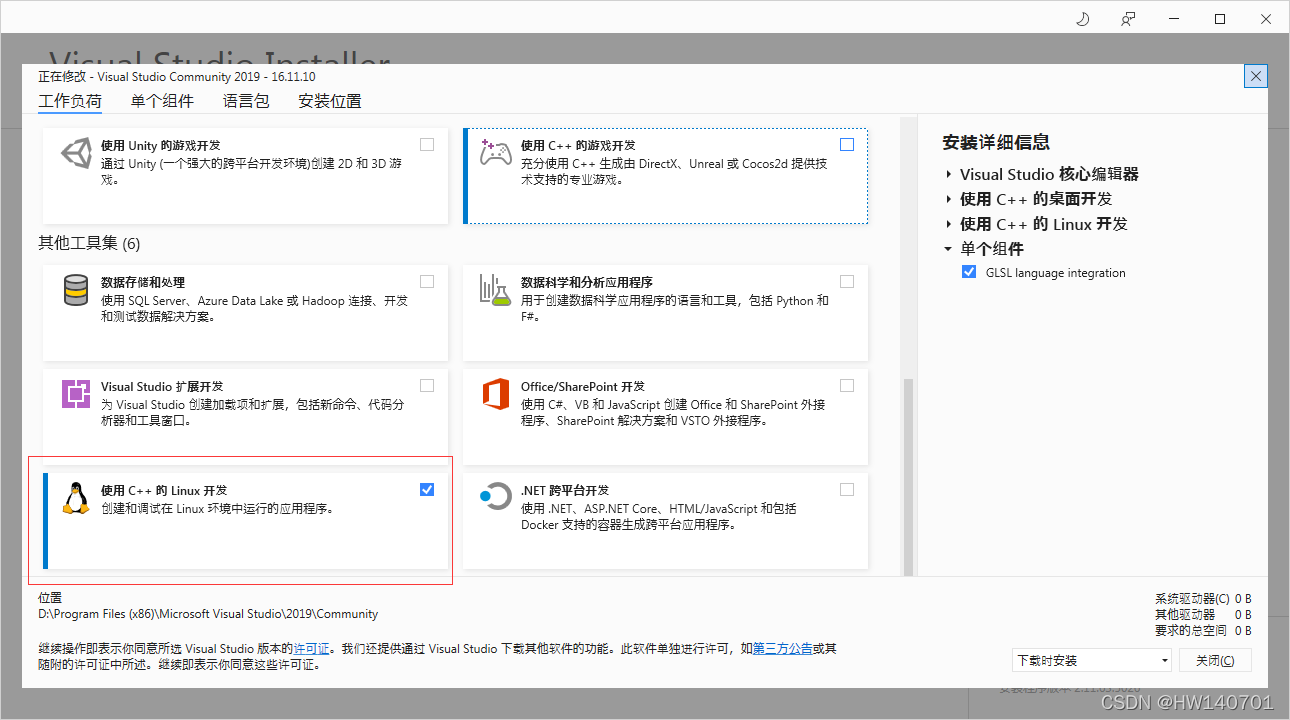Click the night mode moon icon in title bar

[1082, 19]
